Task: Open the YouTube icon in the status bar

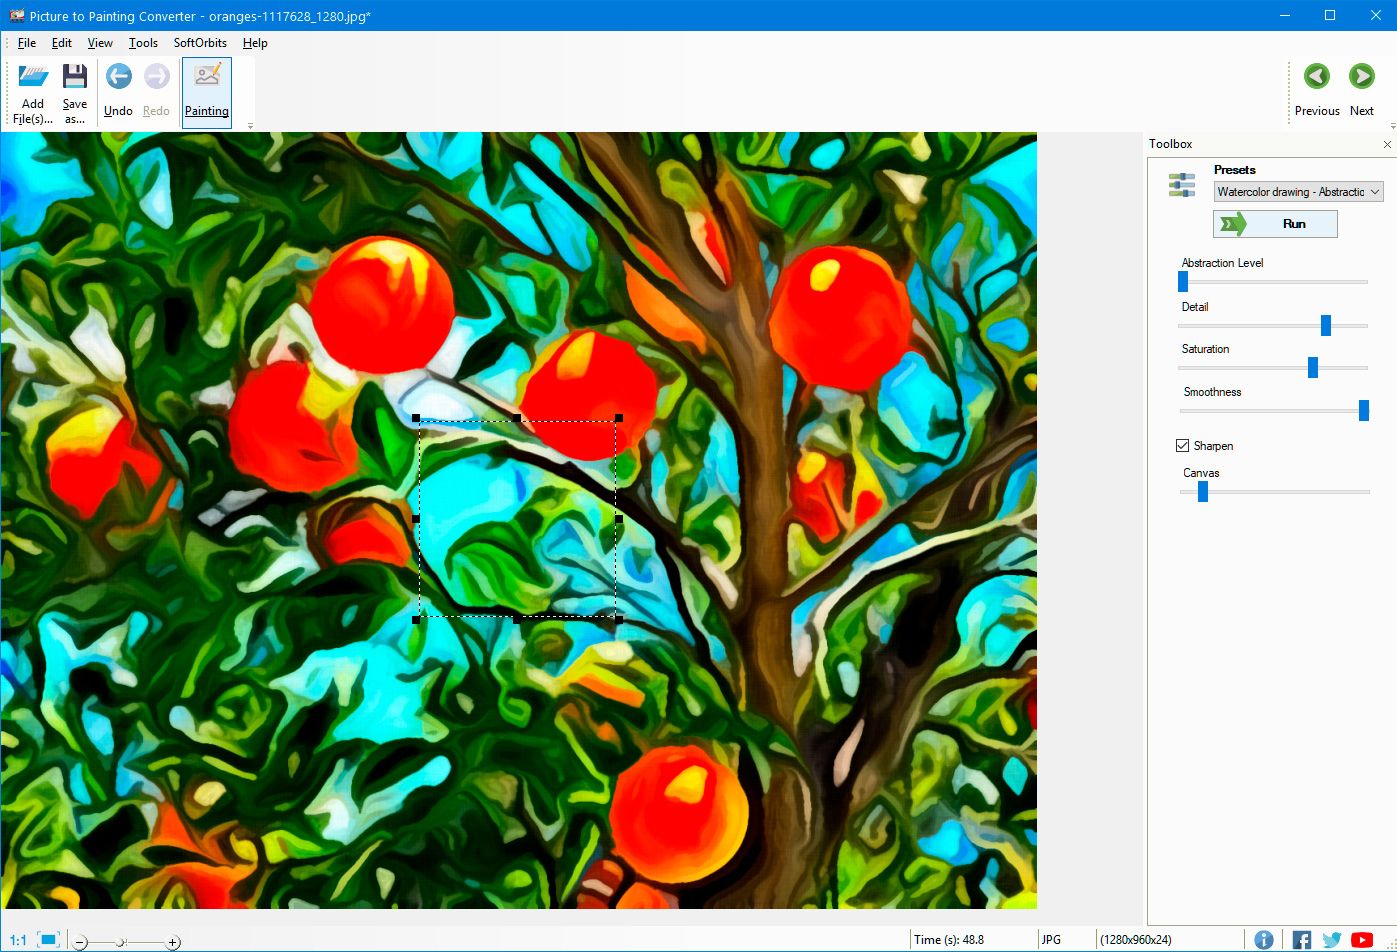Action: 1363,939
